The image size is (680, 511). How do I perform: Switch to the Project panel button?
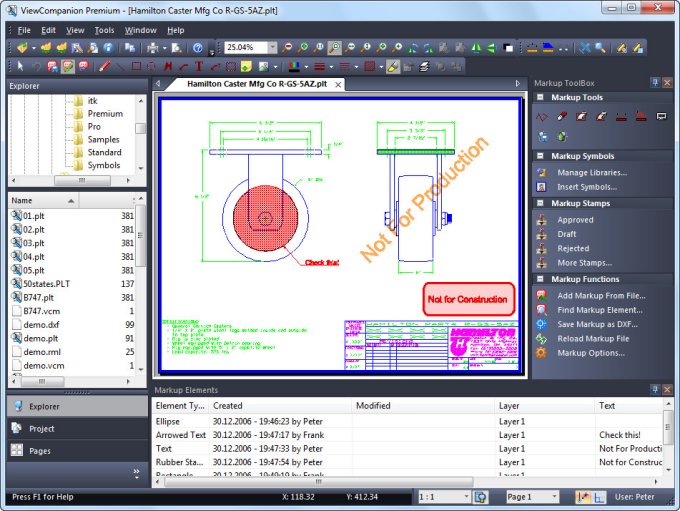[x=42, y=428]
